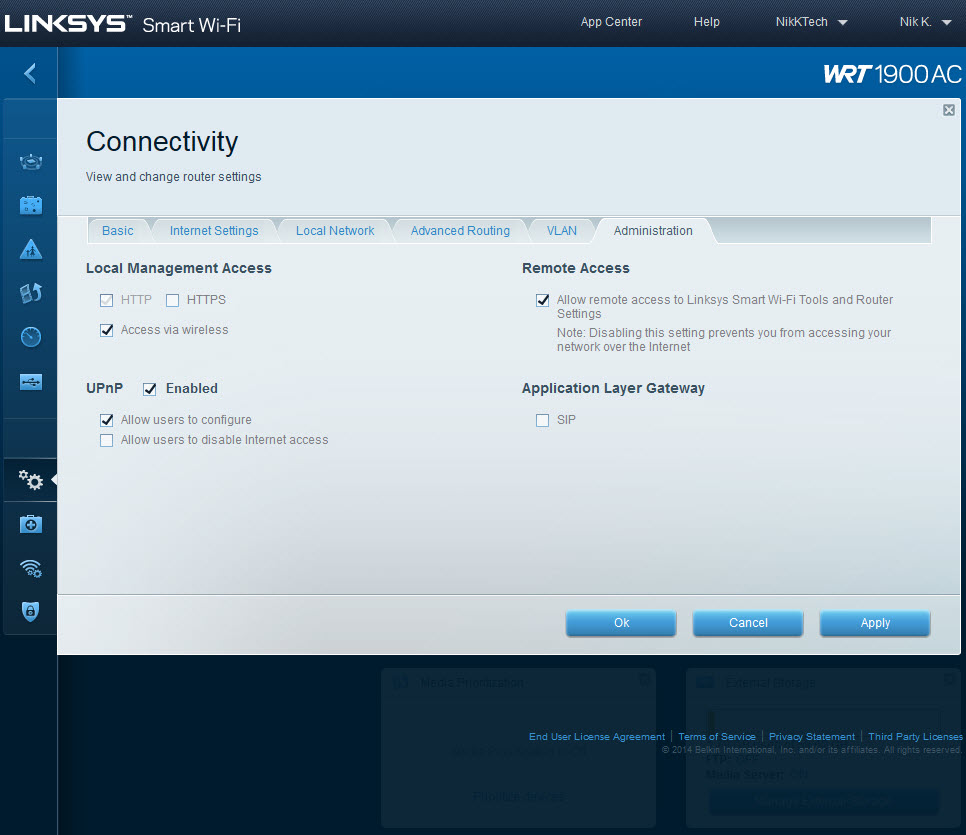Open Troubleshooting first-aid sidebar icon
Image resolution: width=966 pixels, height=835 pixels.
31,524
